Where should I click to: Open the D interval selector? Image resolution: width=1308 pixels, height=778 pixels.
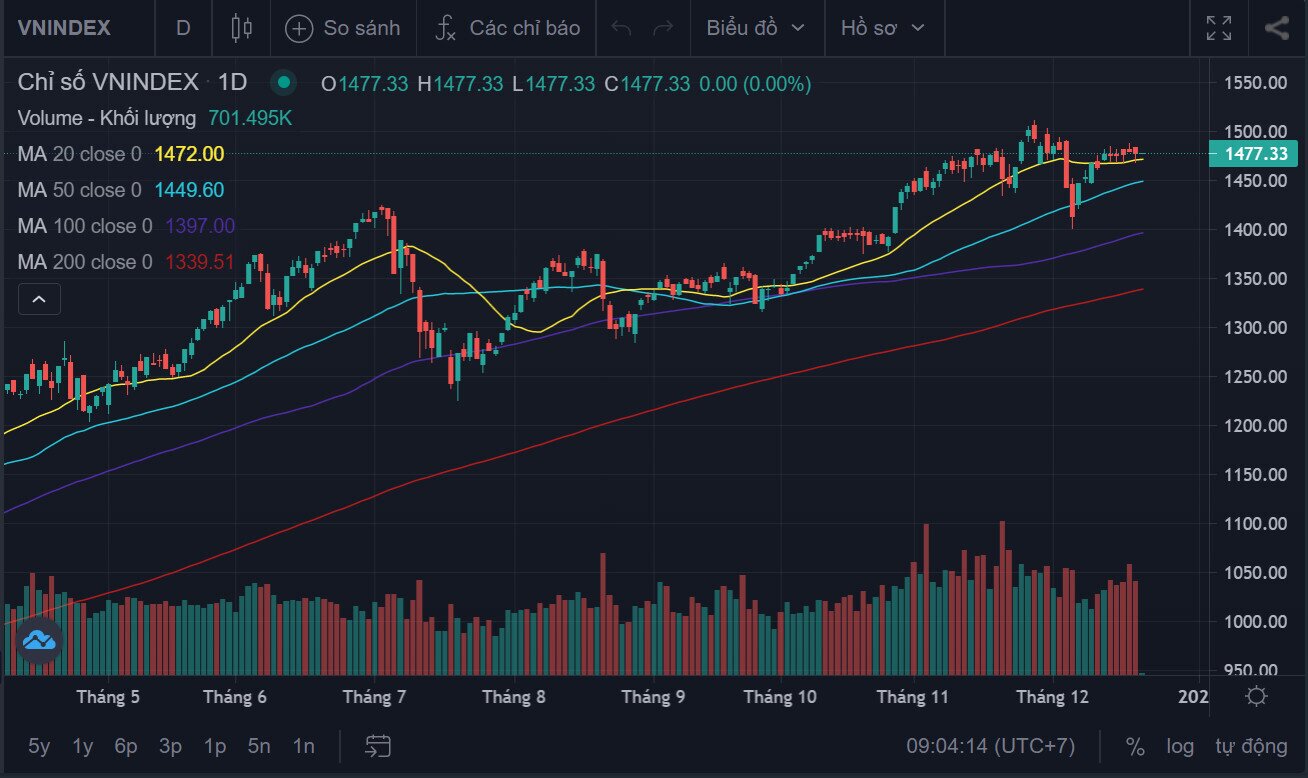point(183,28)
